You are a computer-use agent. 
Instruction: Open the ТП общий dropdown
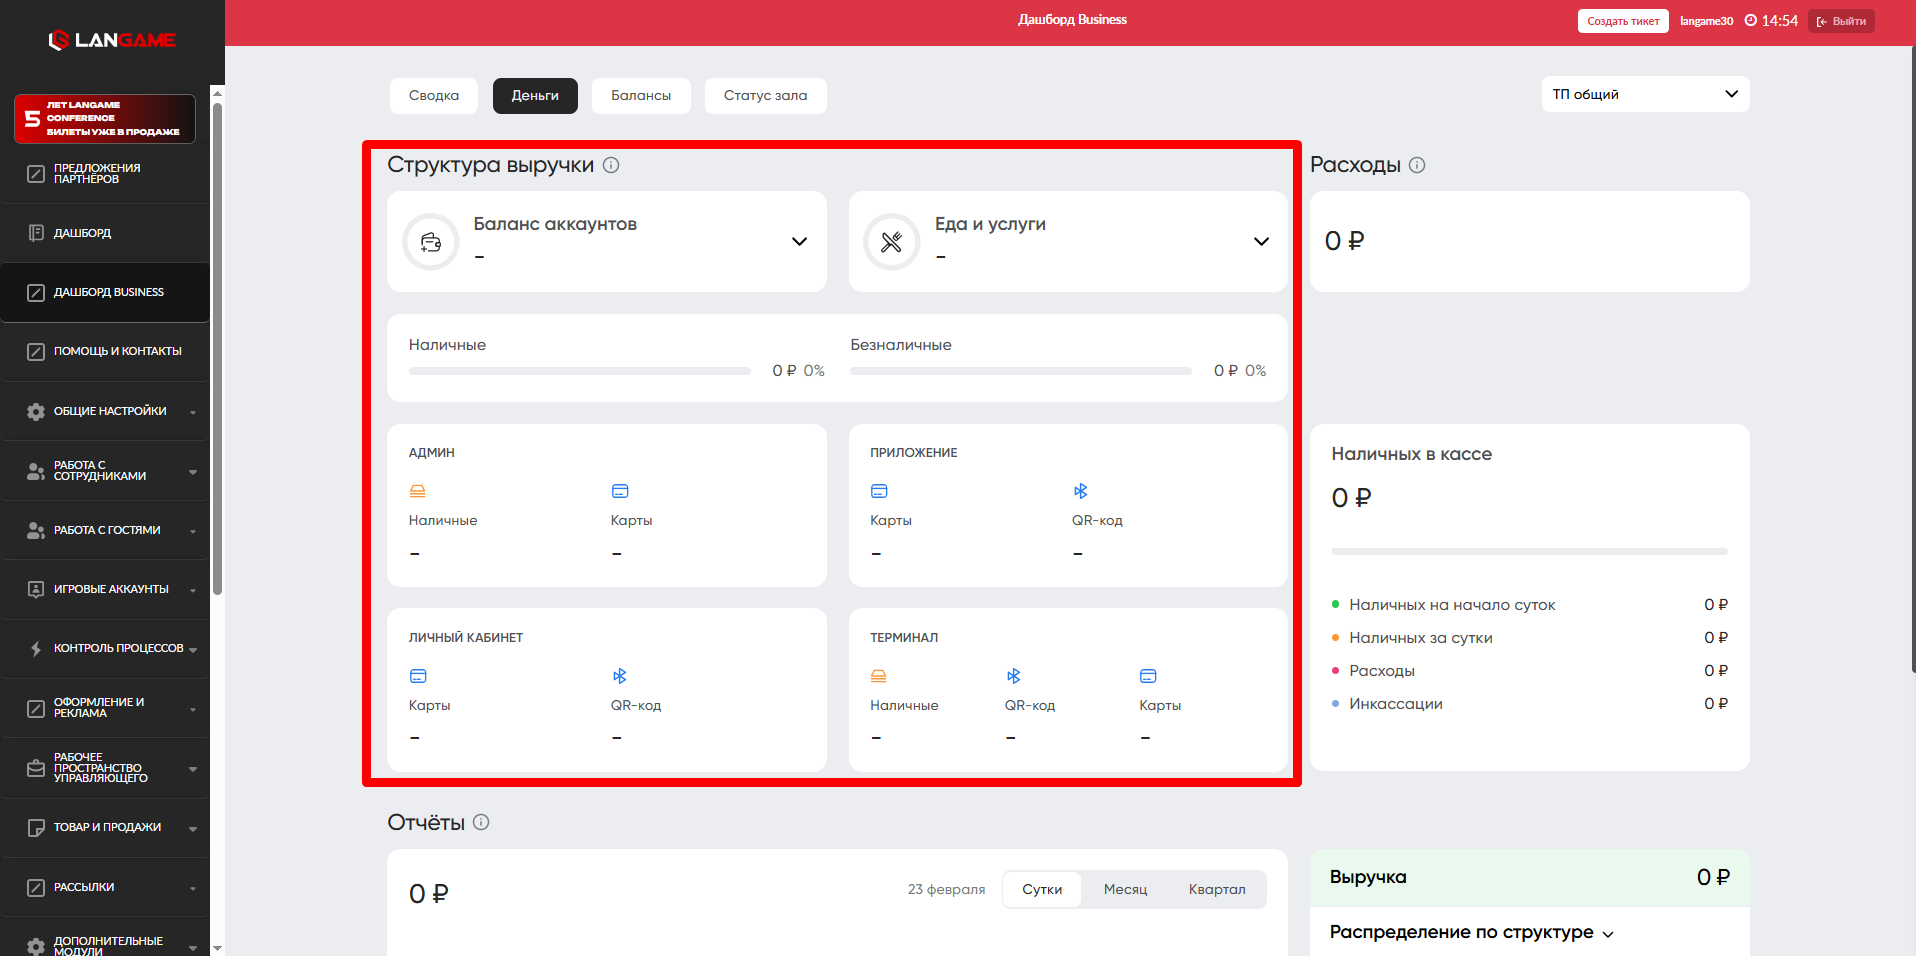point(1645,94)
